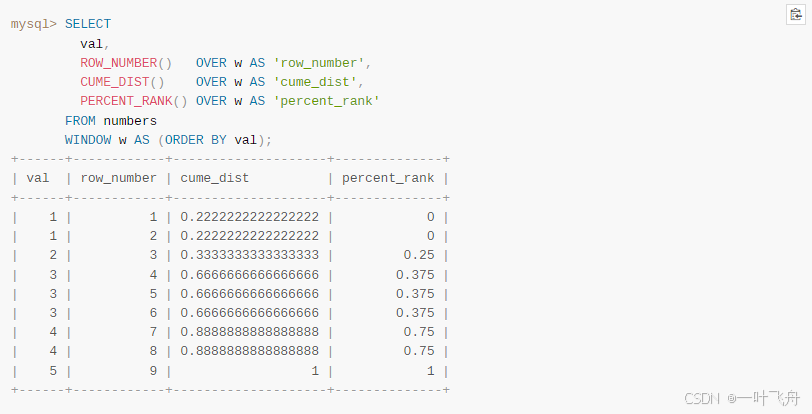This screenshot has height=414, width=812.
Task: Click the table name numbers in the query
Action: [x=130, y=121]
